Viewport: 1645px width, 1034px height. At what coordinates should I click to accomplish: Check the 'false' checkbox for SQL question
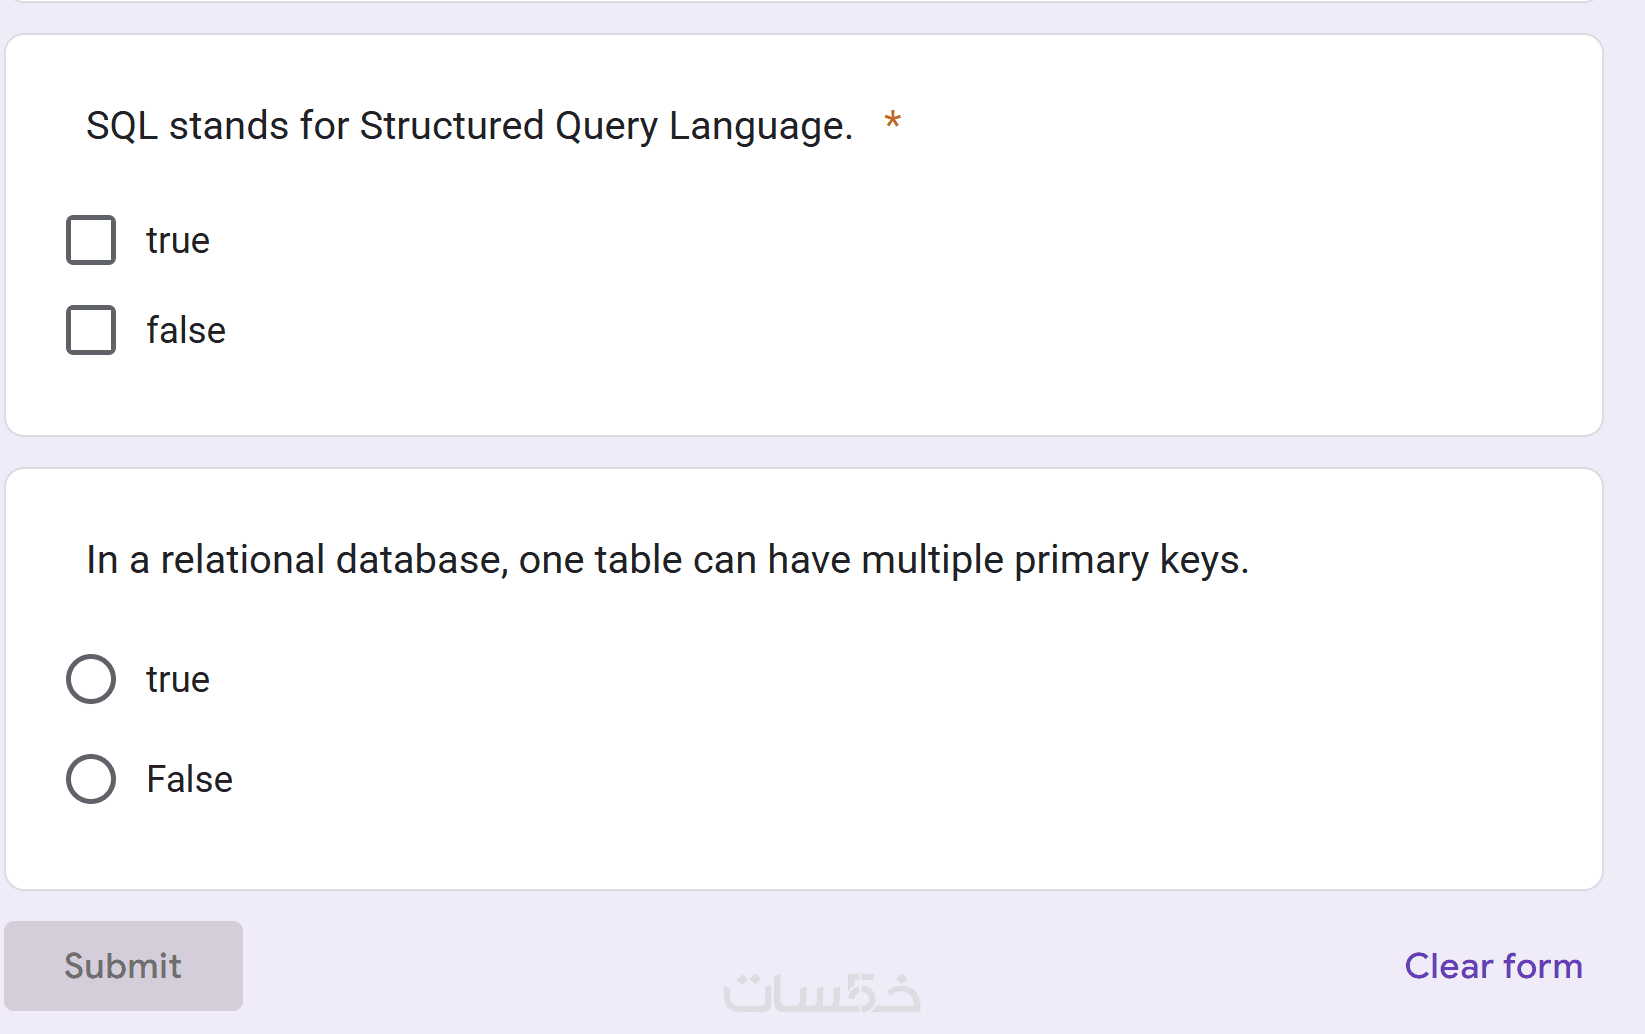91,330
